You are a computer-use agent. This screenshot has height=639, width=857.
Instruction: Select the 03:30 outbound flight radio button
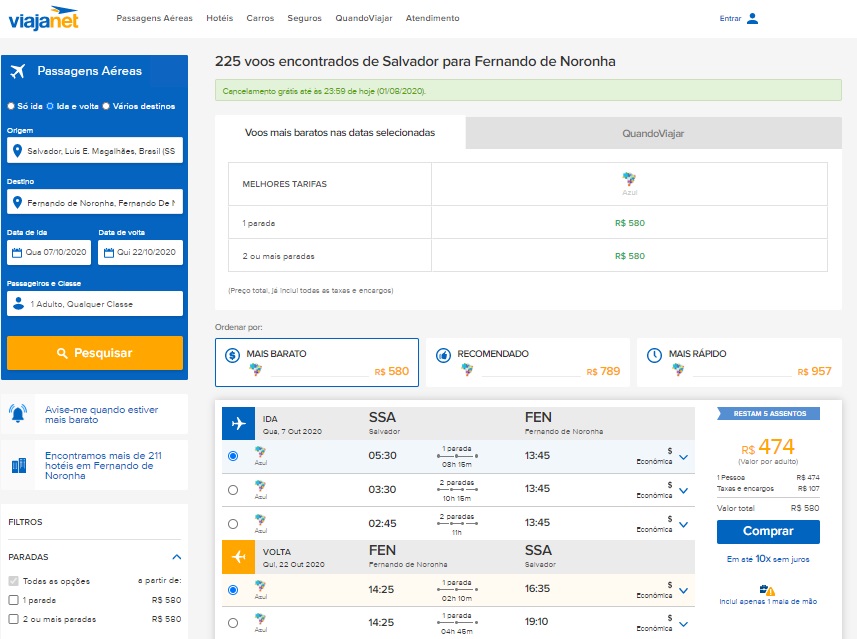click(x=233, y=490)
